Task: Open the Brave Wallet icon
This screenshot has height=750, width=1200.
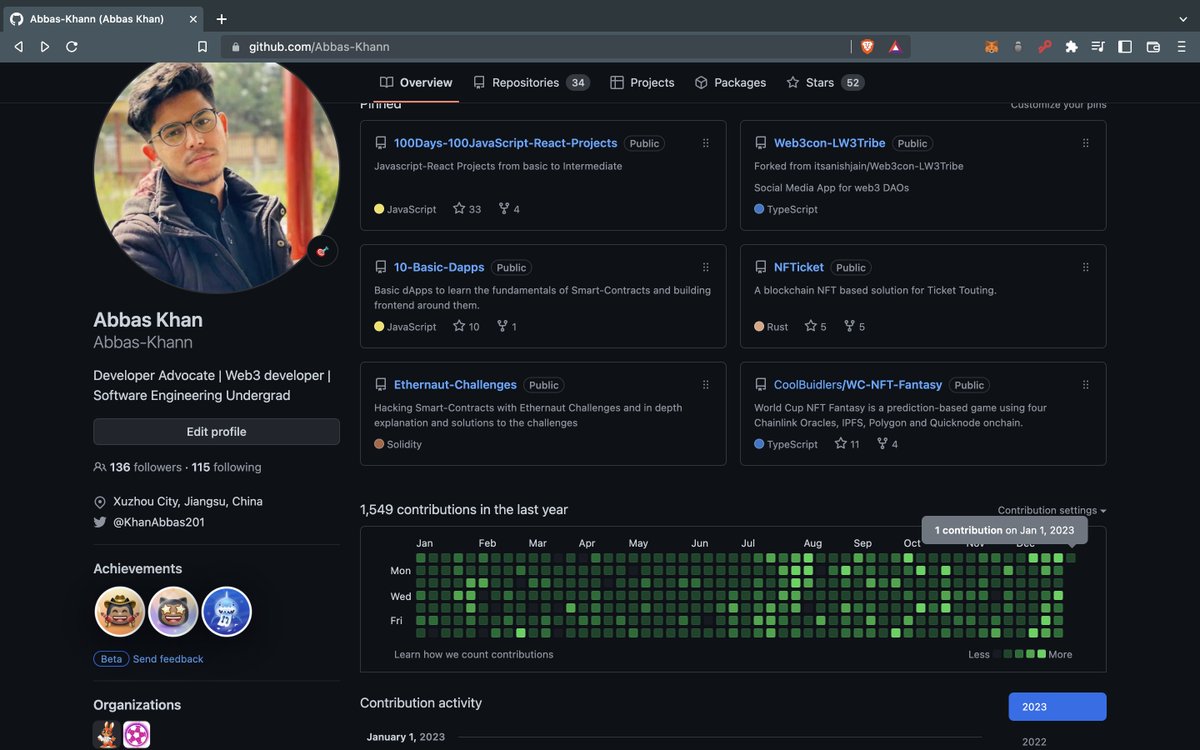Action: coord(1153,46)
